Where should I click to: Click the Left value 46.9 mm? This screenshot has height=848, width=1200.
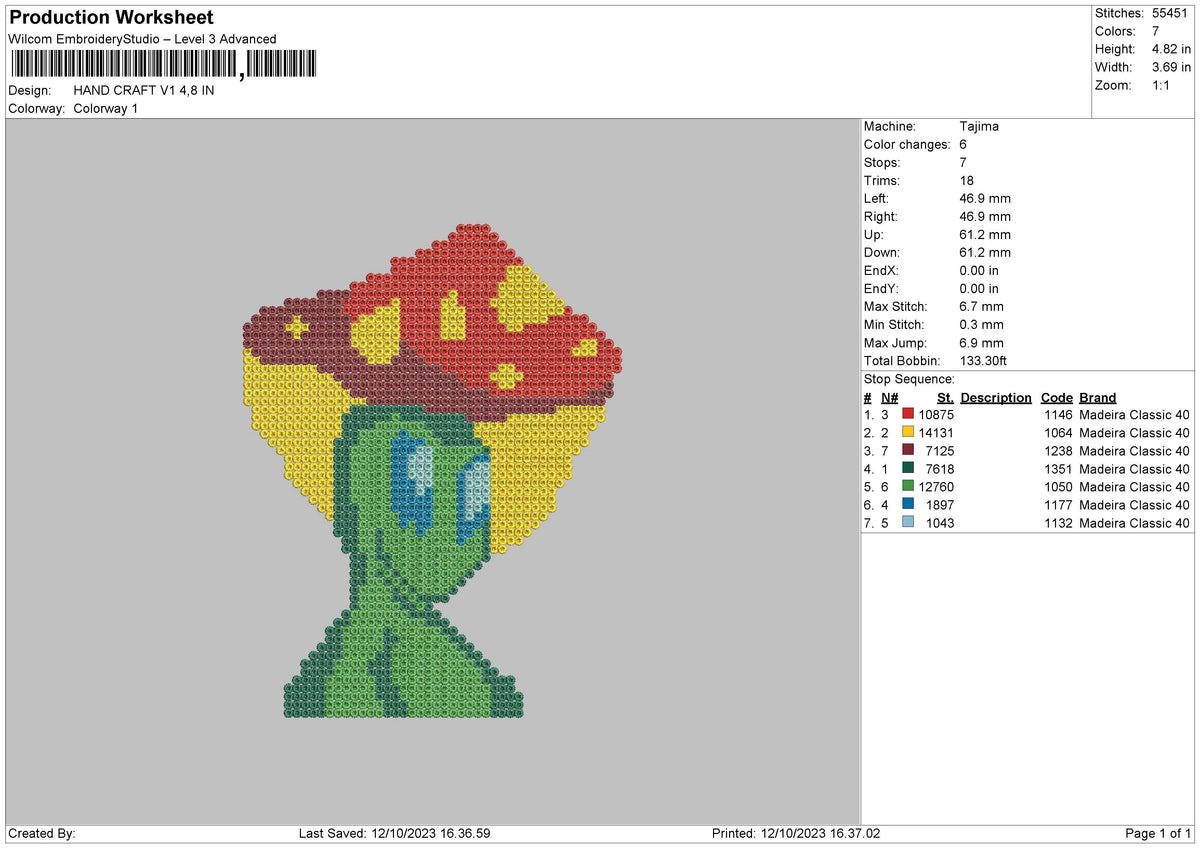point(985,198)
